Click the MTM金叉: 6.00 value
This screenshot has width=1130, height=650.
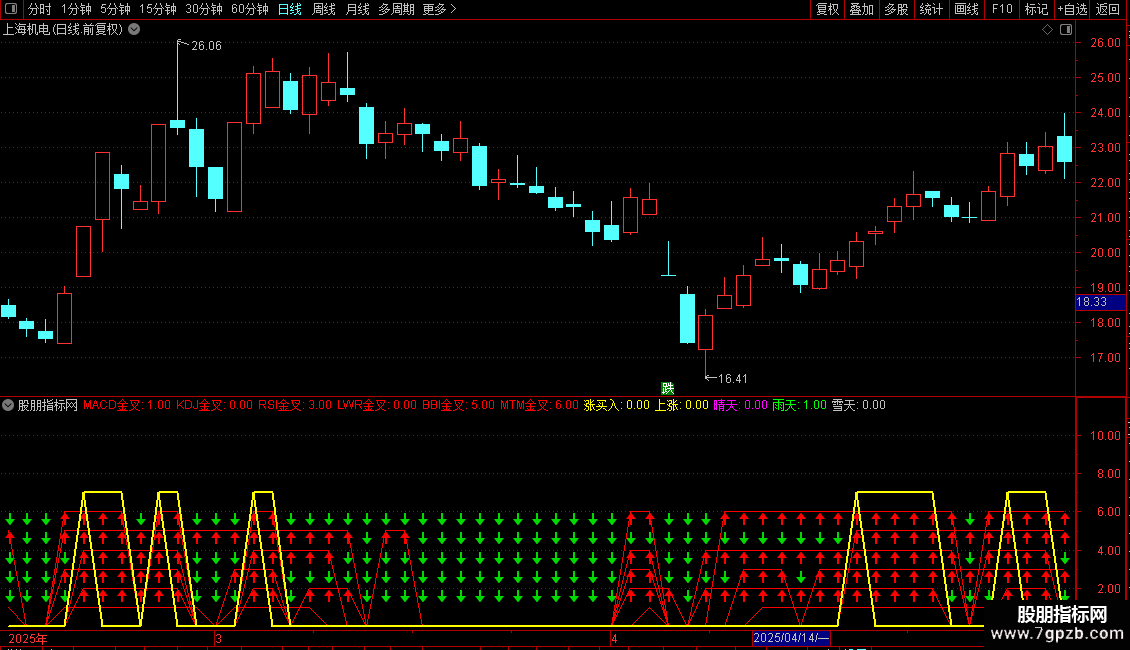539,405
